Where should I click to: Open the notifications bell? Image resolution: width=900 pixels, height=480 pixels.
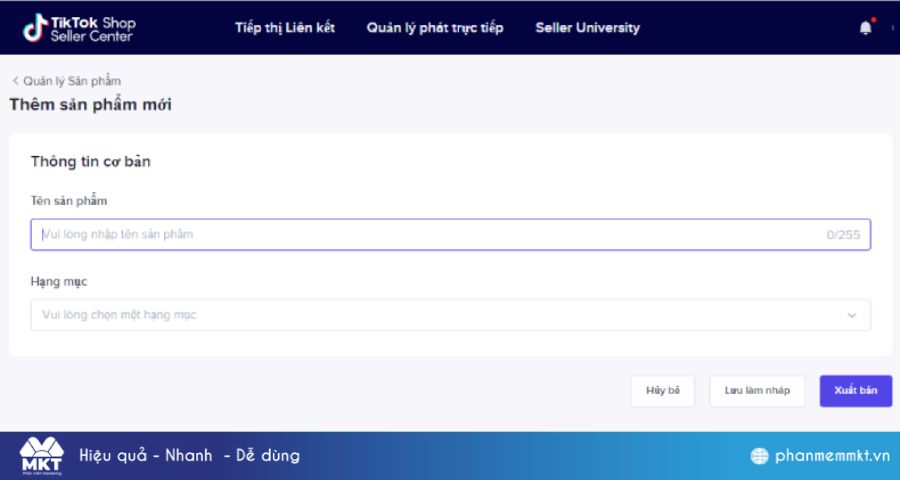tap(866, 28)
